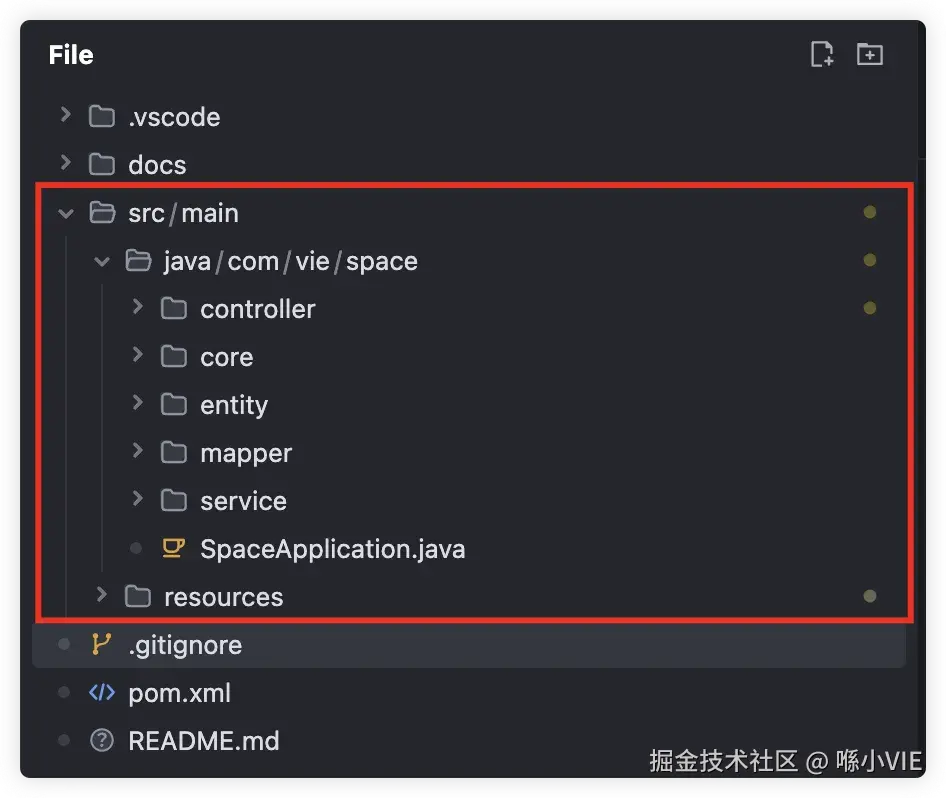This screenshot has height=798, width=946.
Task: Open SpaceApplication.java file
Action: coord(332,549)
